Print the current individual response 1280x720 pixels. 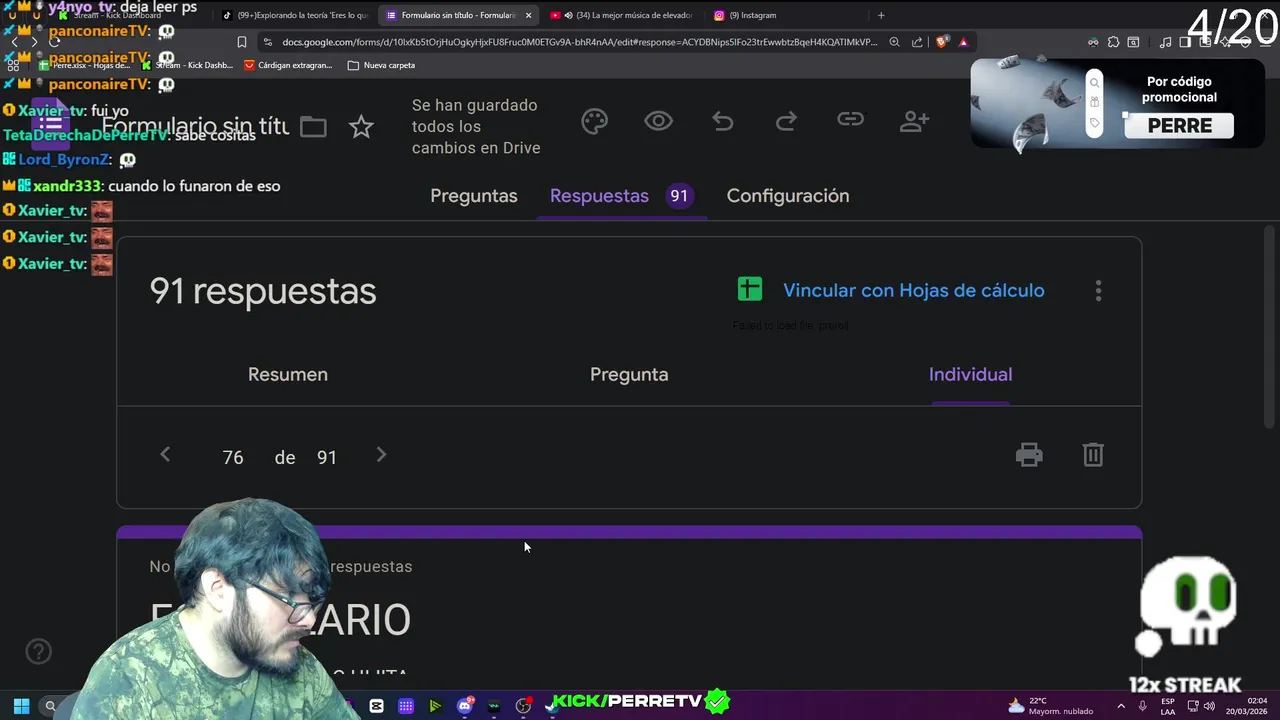click(1029, 455)
